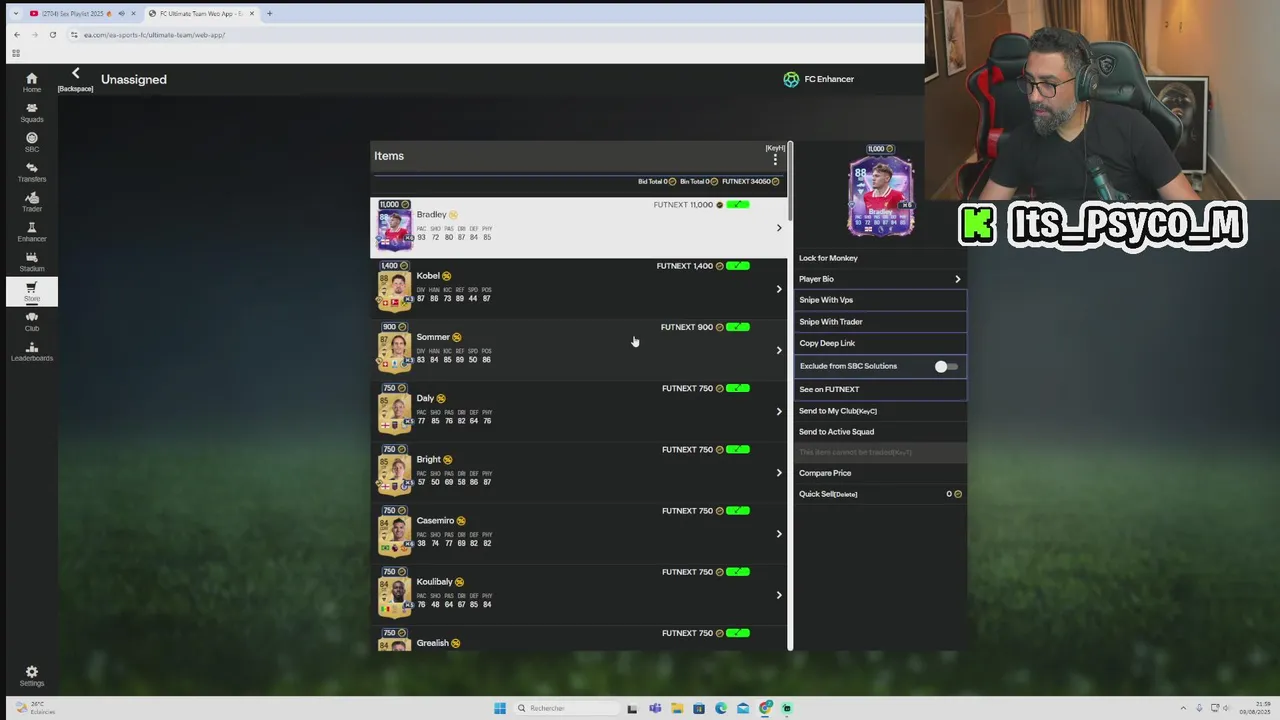The image size is (1280, 720).
Task: Expand Bradley row details chevron
Action: [x=779, y=228]
